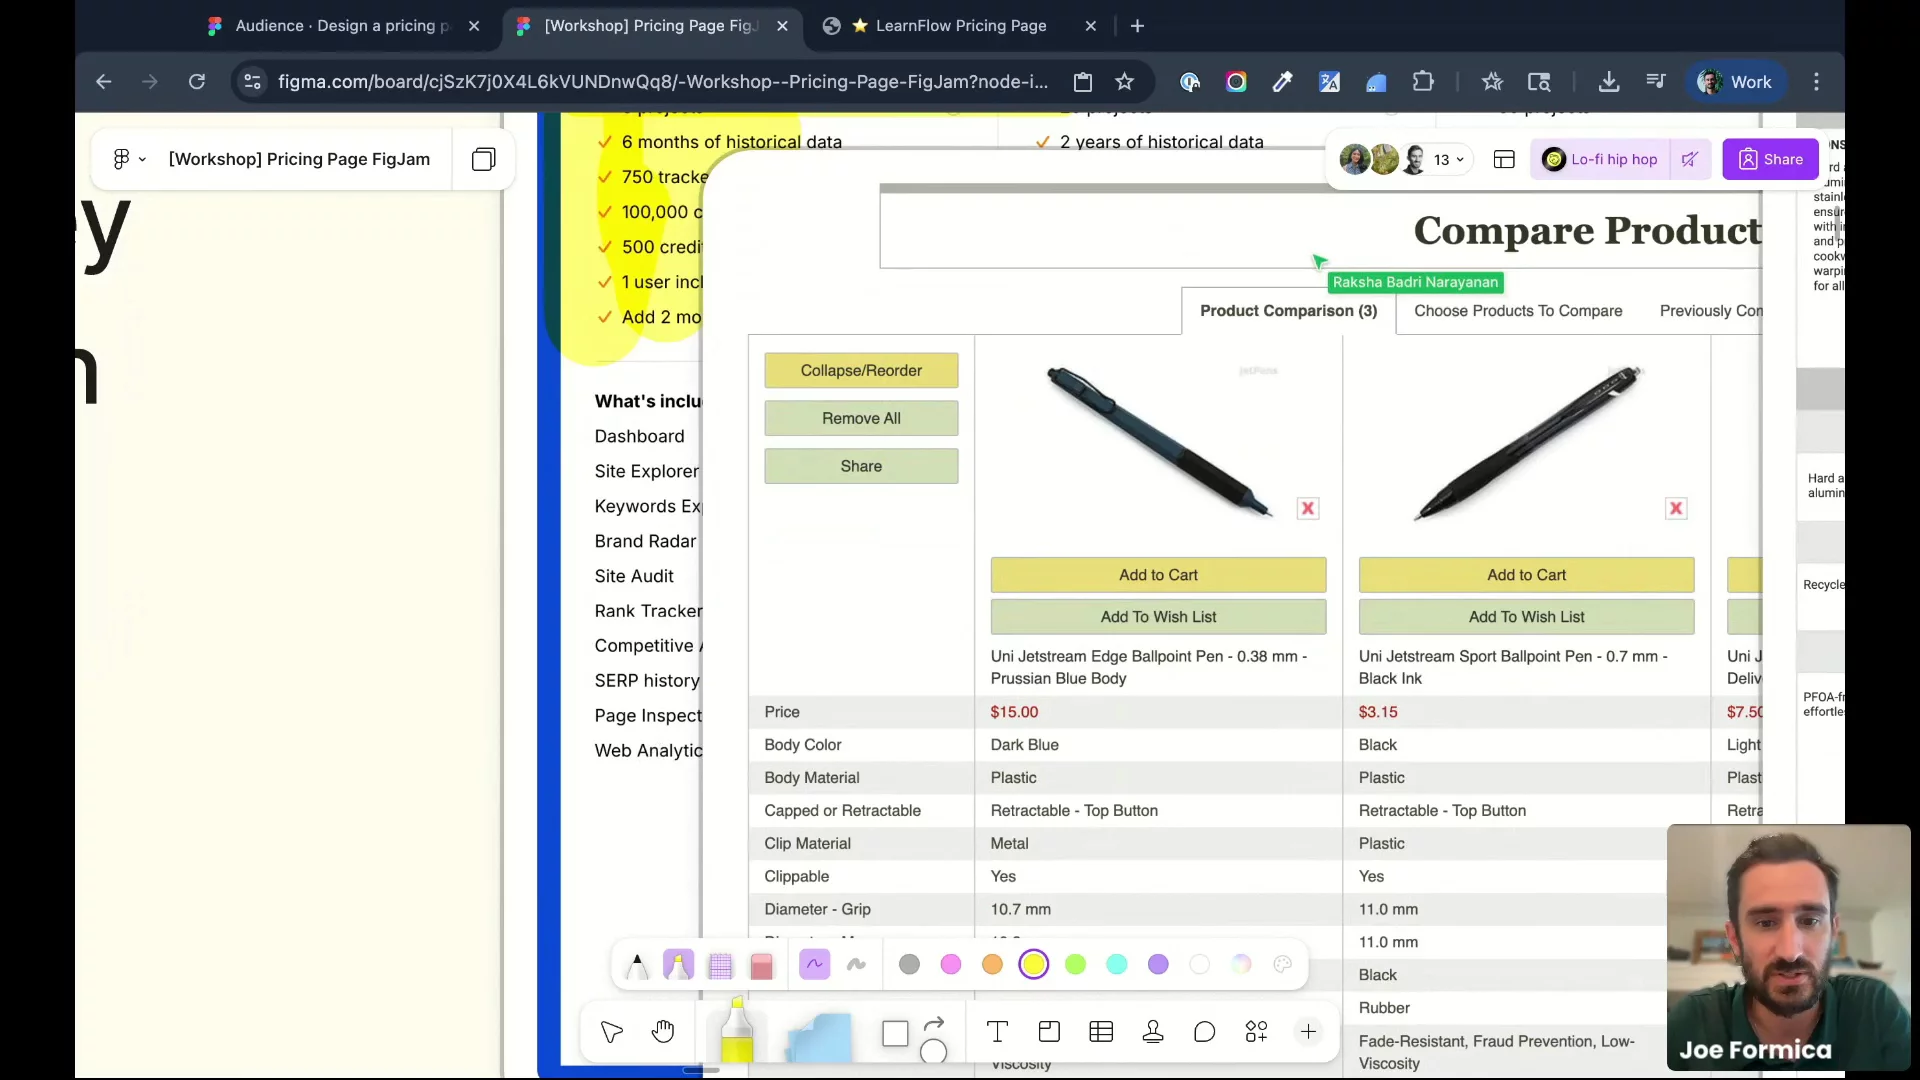1920x1080 pixels.
Task: Pick the gray color swatch
Action: click(x=909, y=964)
